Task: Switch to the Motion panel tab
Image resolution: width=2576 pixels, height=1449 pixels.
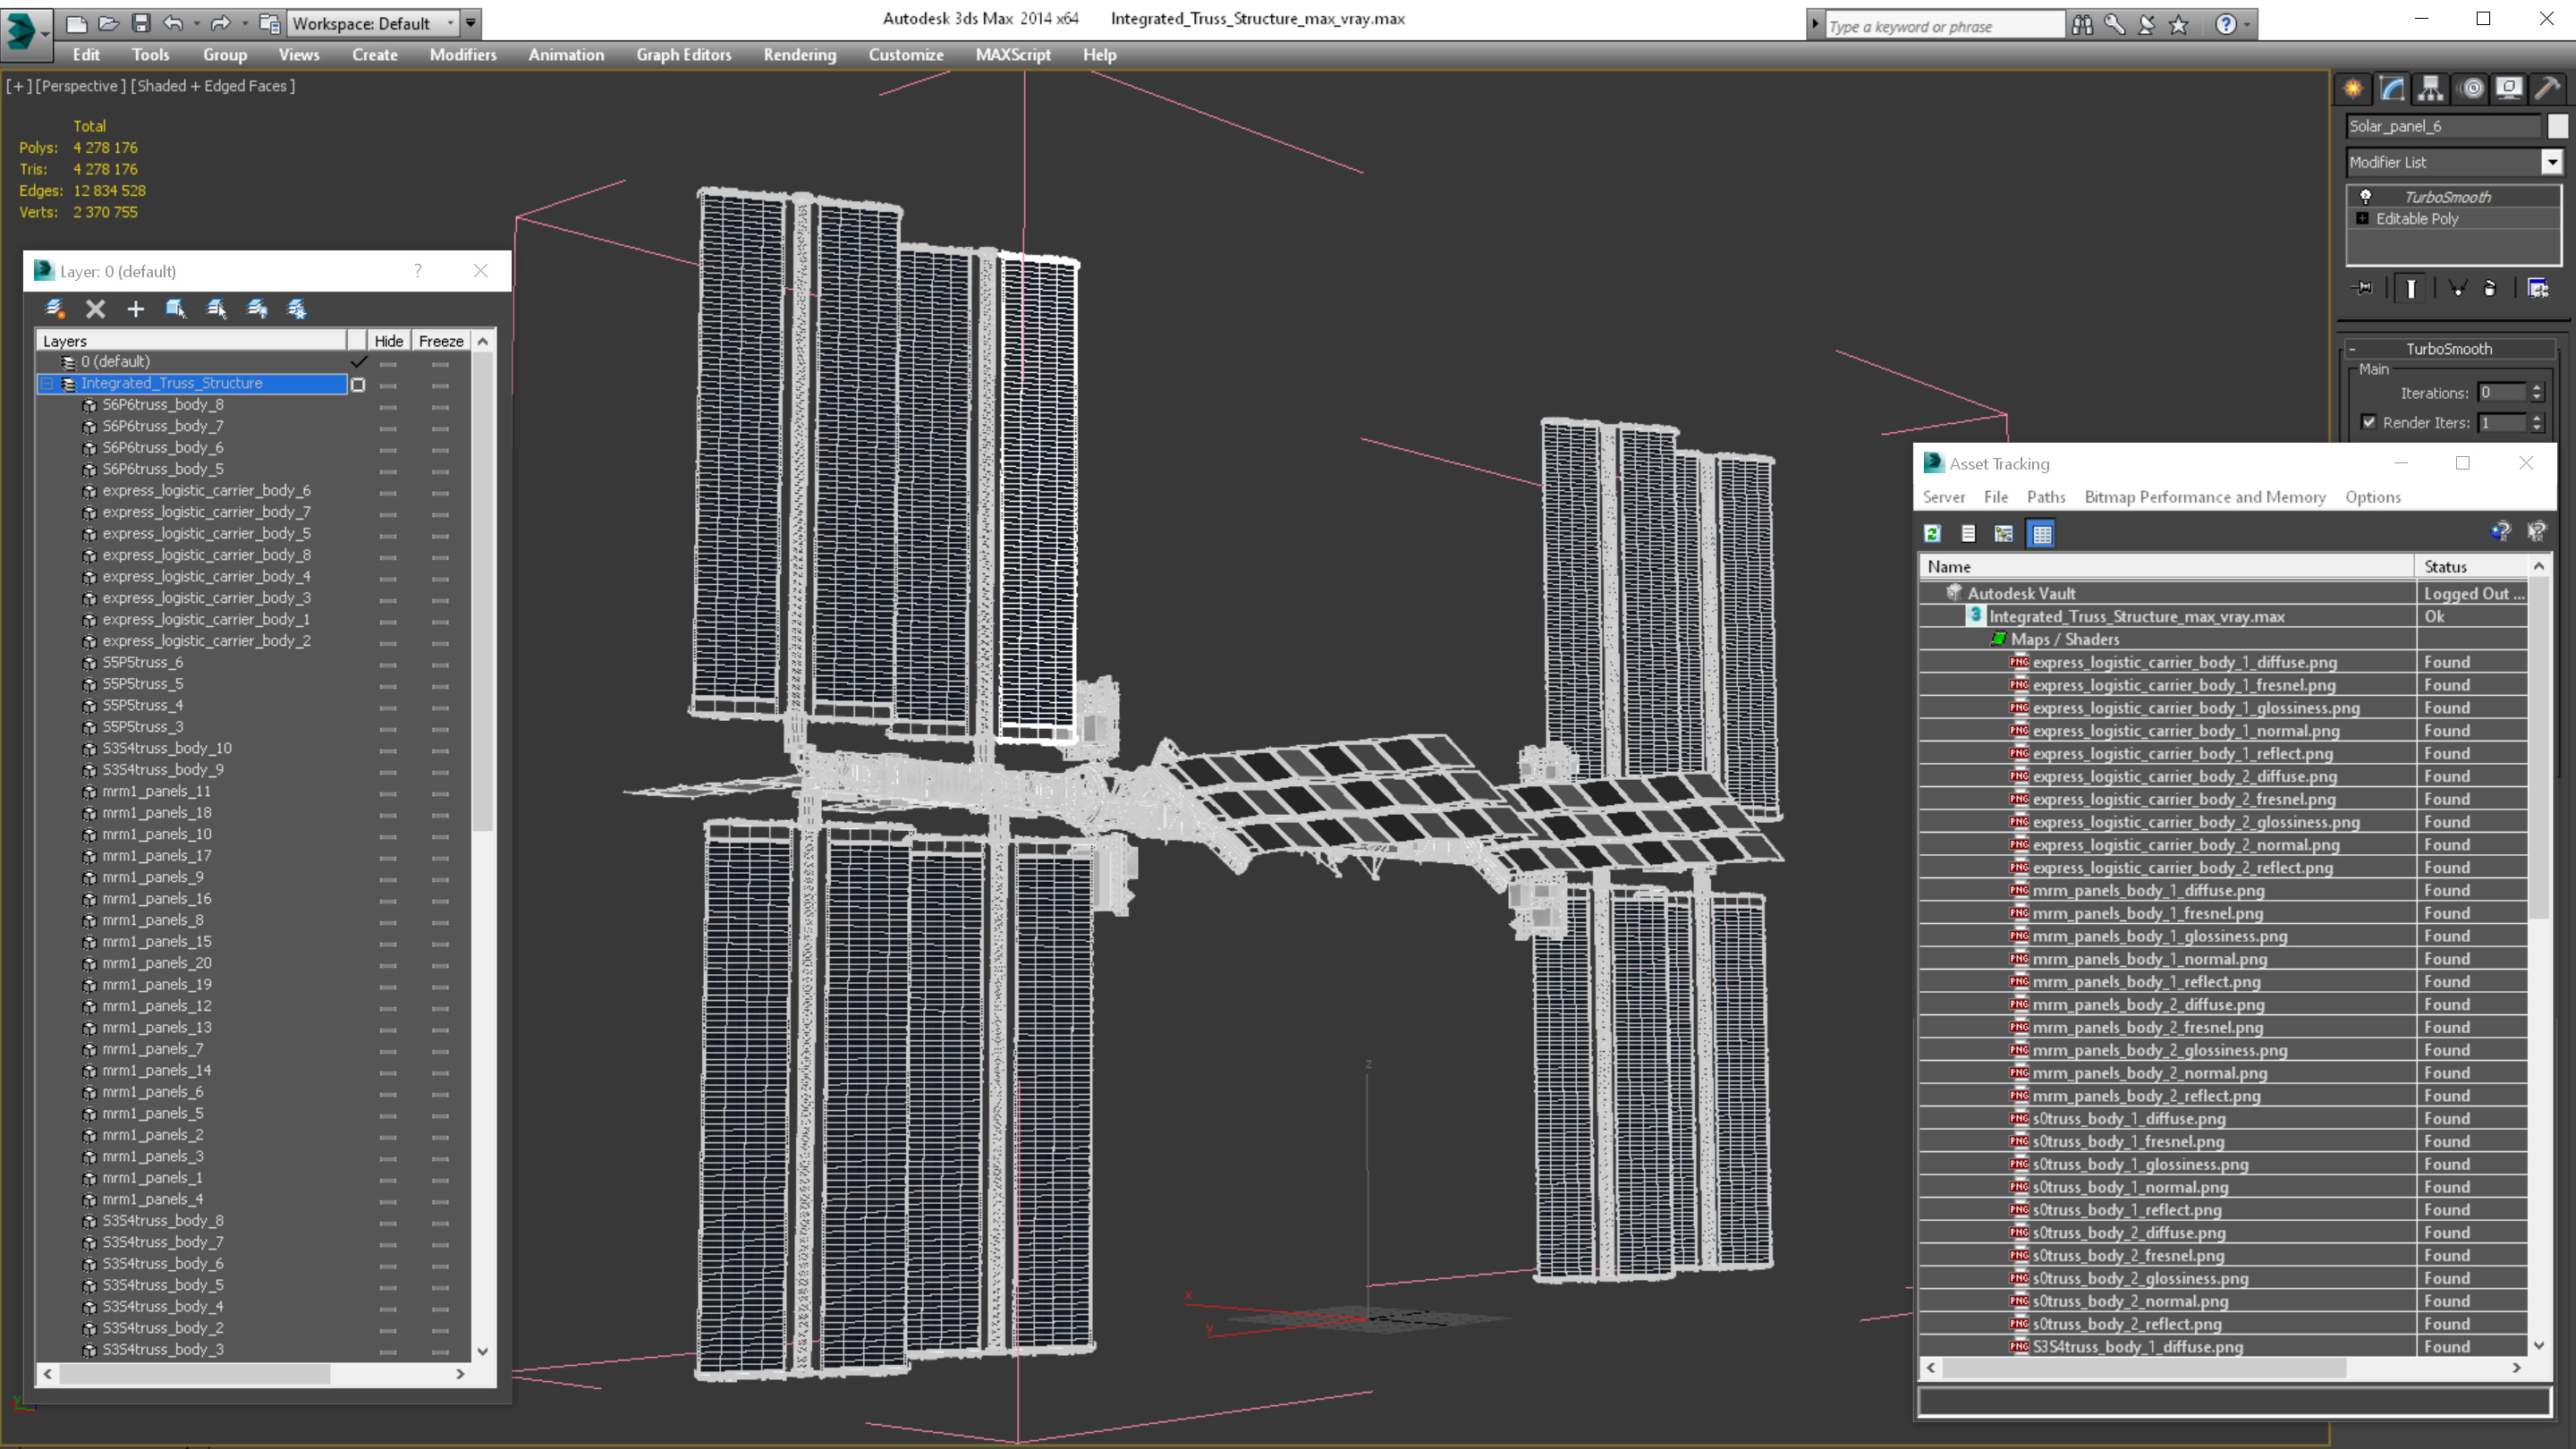Action: point(2471,89)
